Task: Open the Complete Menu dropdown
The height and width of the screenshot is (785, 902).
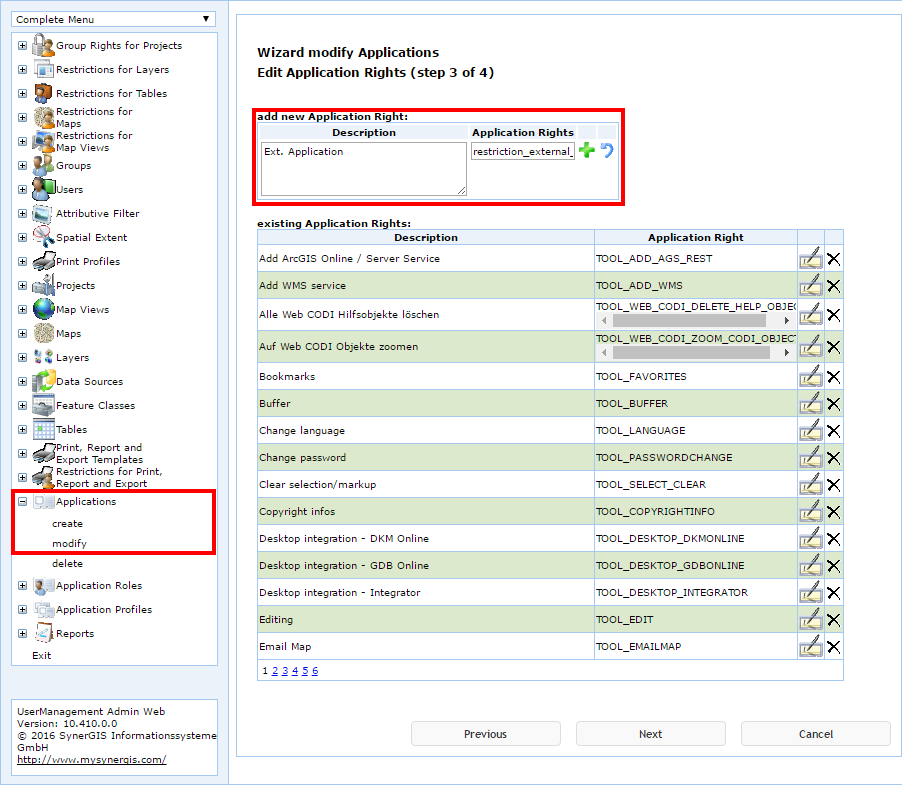Action: tap(206, 18)
